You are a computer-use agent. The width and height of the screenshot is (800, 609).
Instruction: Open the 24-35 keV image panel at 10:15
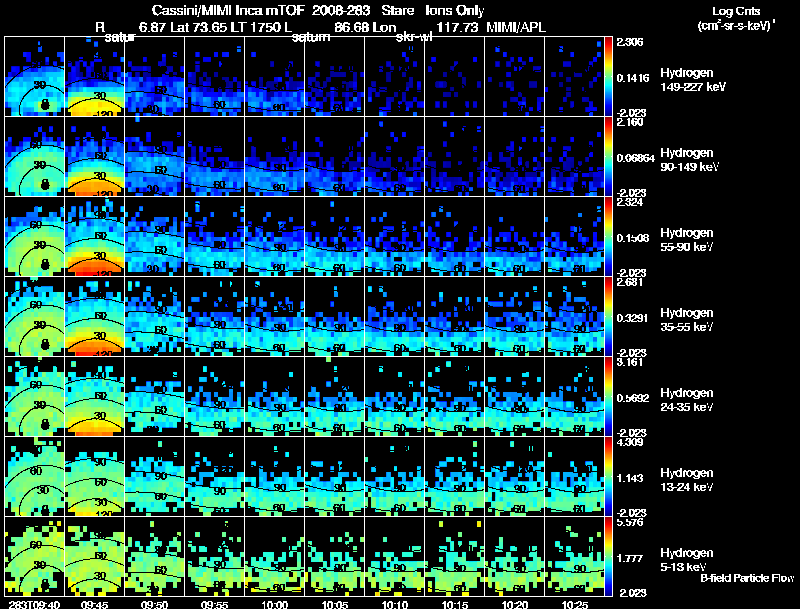coord(455,396)
